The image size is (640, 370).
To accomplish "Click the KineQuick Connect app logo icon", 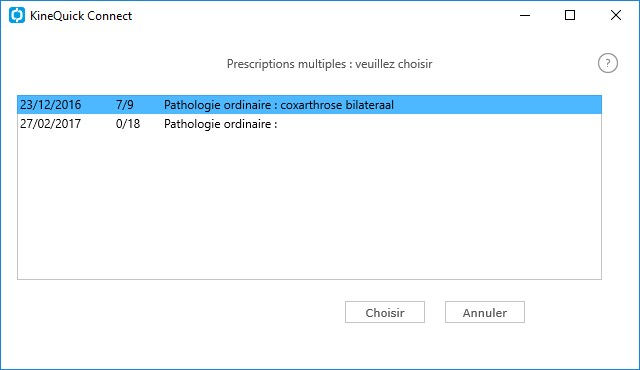I will tap(17, 16).
